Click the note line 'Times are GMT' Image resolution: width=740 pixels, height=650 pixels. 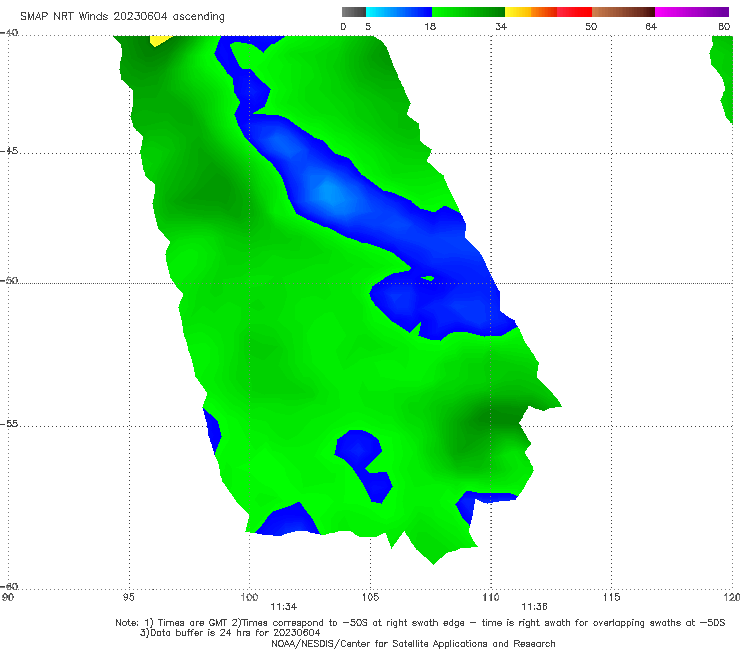click(194, 623)
